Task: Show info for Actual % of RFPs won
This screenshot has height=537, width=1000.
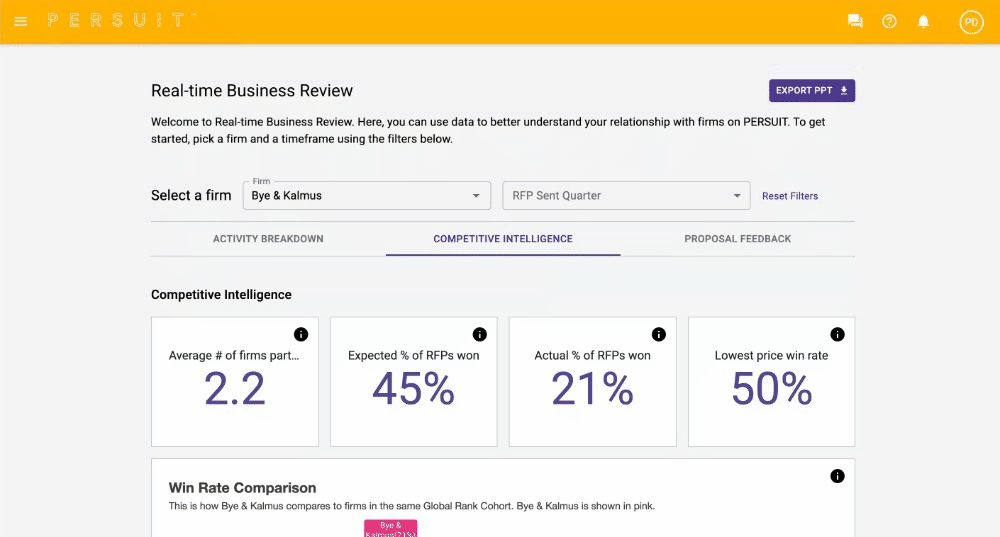Action: (658, 334)
